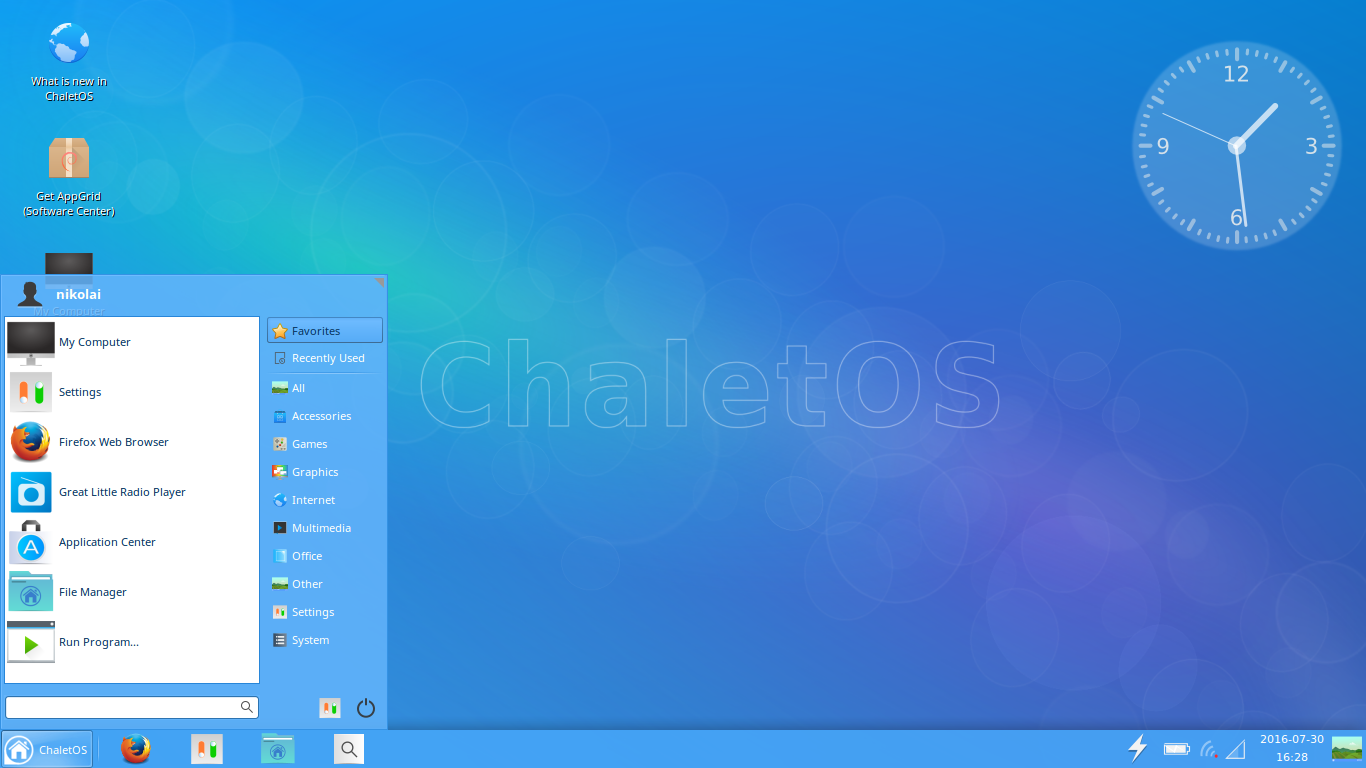Click the settings icon beside power button
This screenshot has height=768, width=1366.
330,708
